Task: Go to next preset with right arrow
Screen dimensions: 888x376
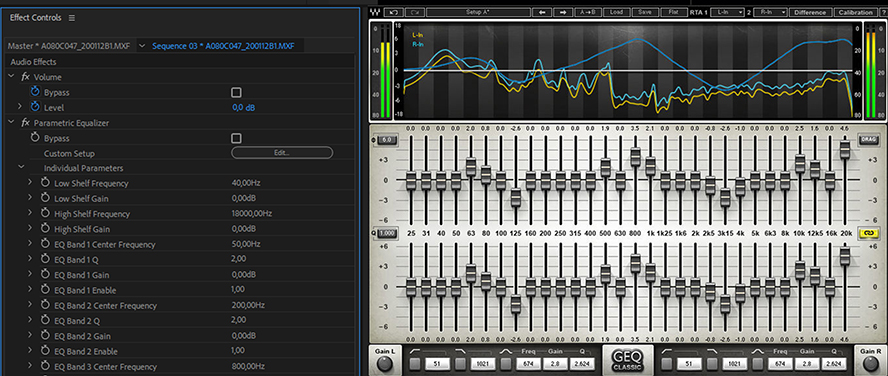Action: pos(562,12)
